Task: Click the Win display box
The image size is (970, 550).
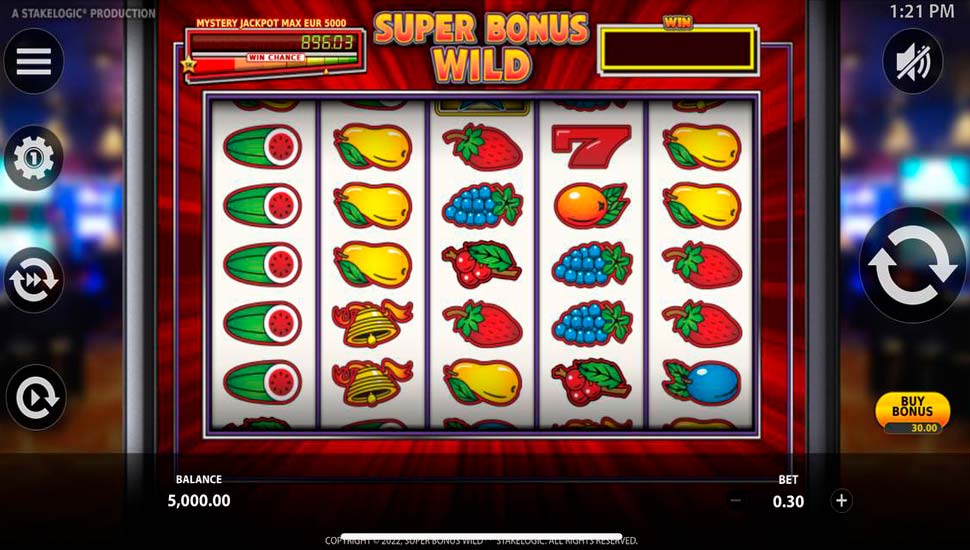Action: click(x=678, y=49)
